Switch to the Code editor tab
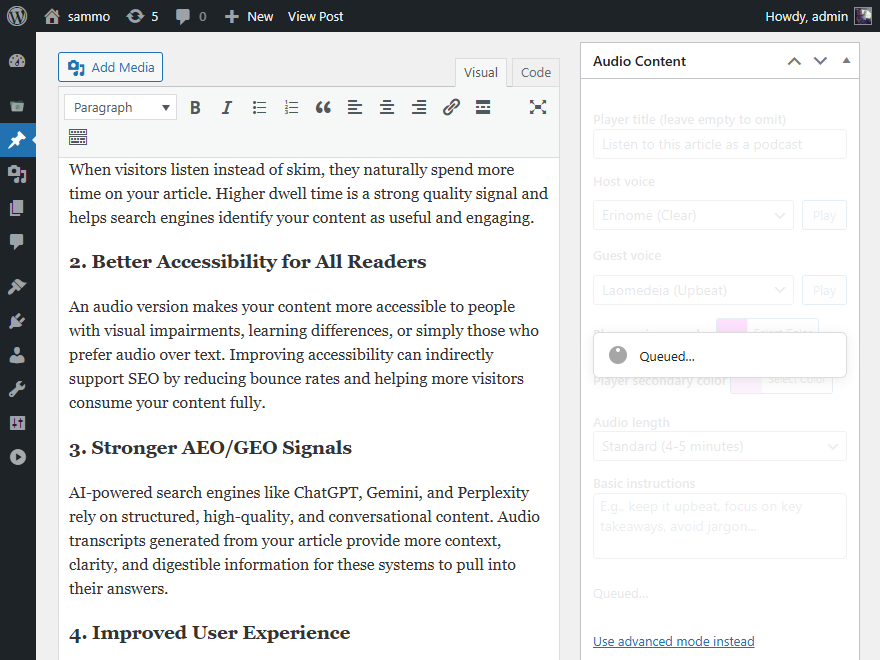Viewport: 880px width, 660px height. click(x=536, y=72)
